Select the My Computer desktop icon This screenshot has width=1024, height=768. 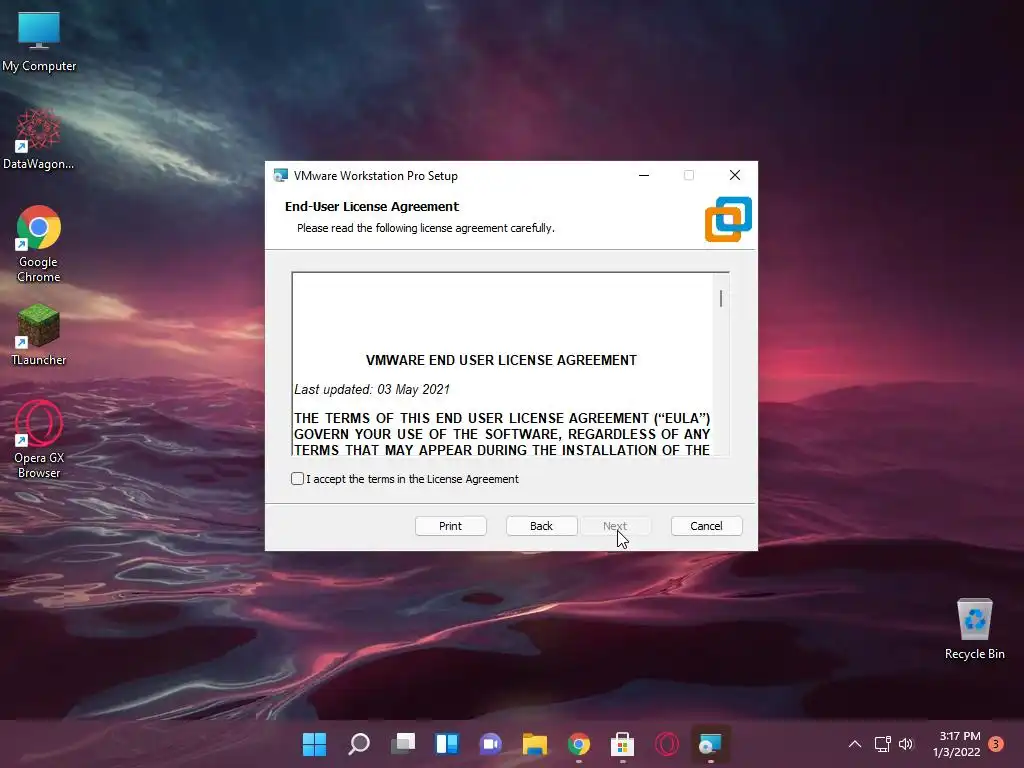(39, 42)
